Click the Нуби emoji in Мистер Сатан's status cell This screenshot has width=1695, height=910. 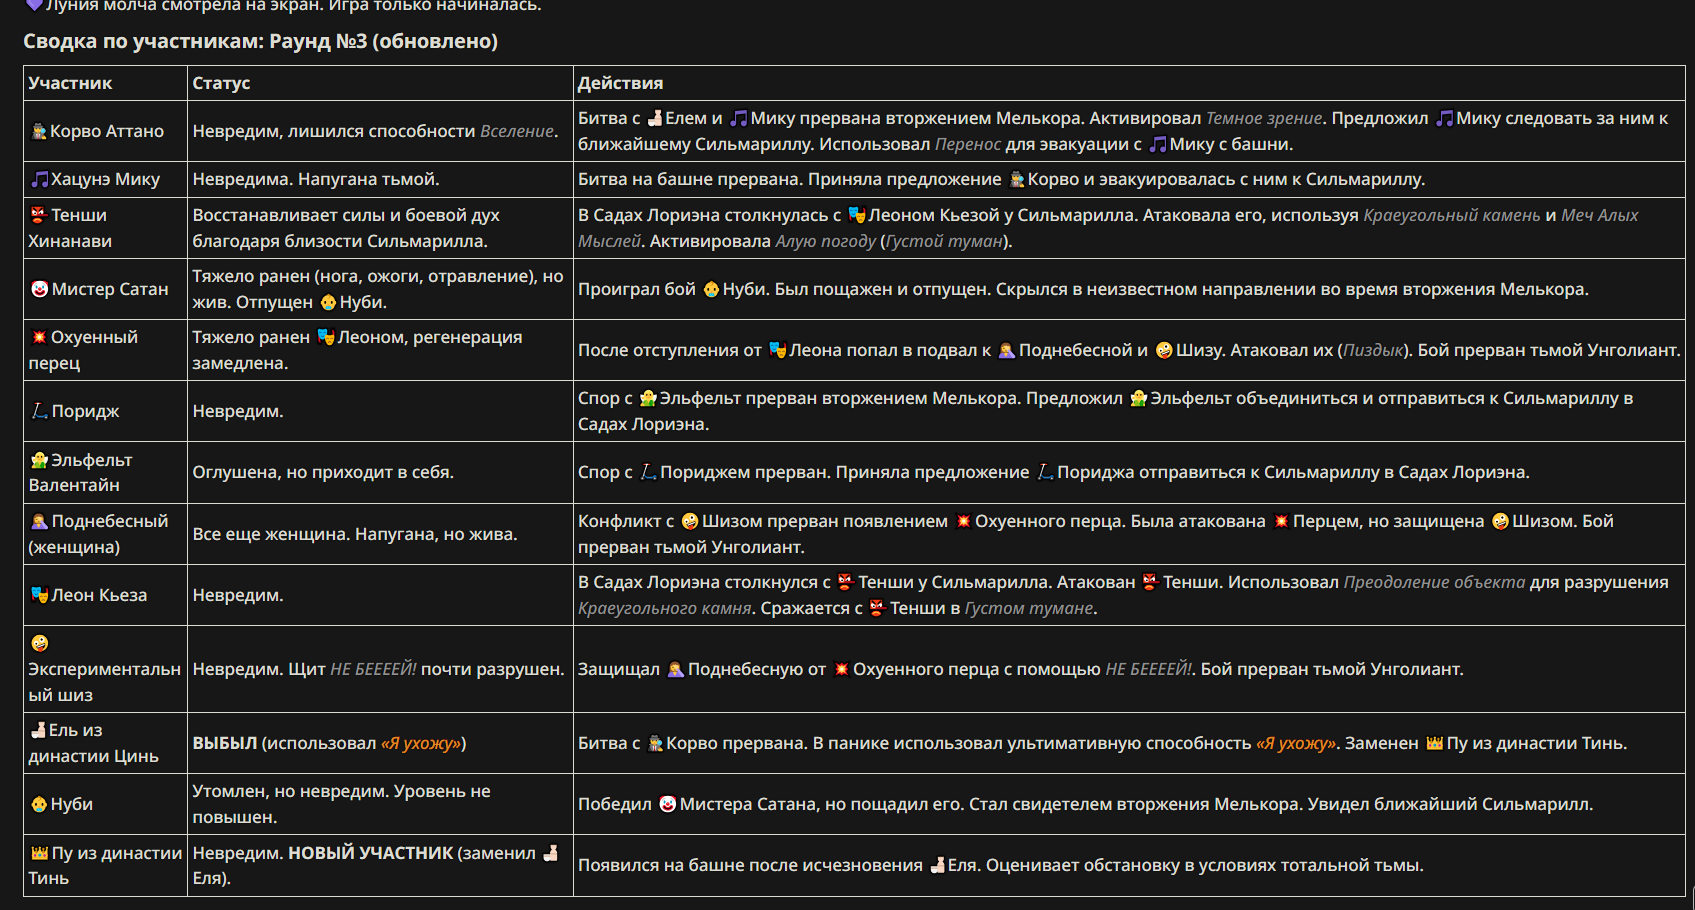[x=328, y=302]
